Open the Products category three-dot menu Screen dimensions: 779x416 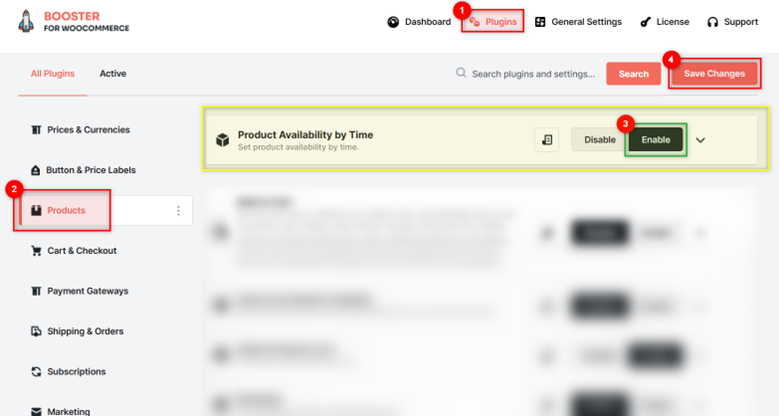pos(178,211)
